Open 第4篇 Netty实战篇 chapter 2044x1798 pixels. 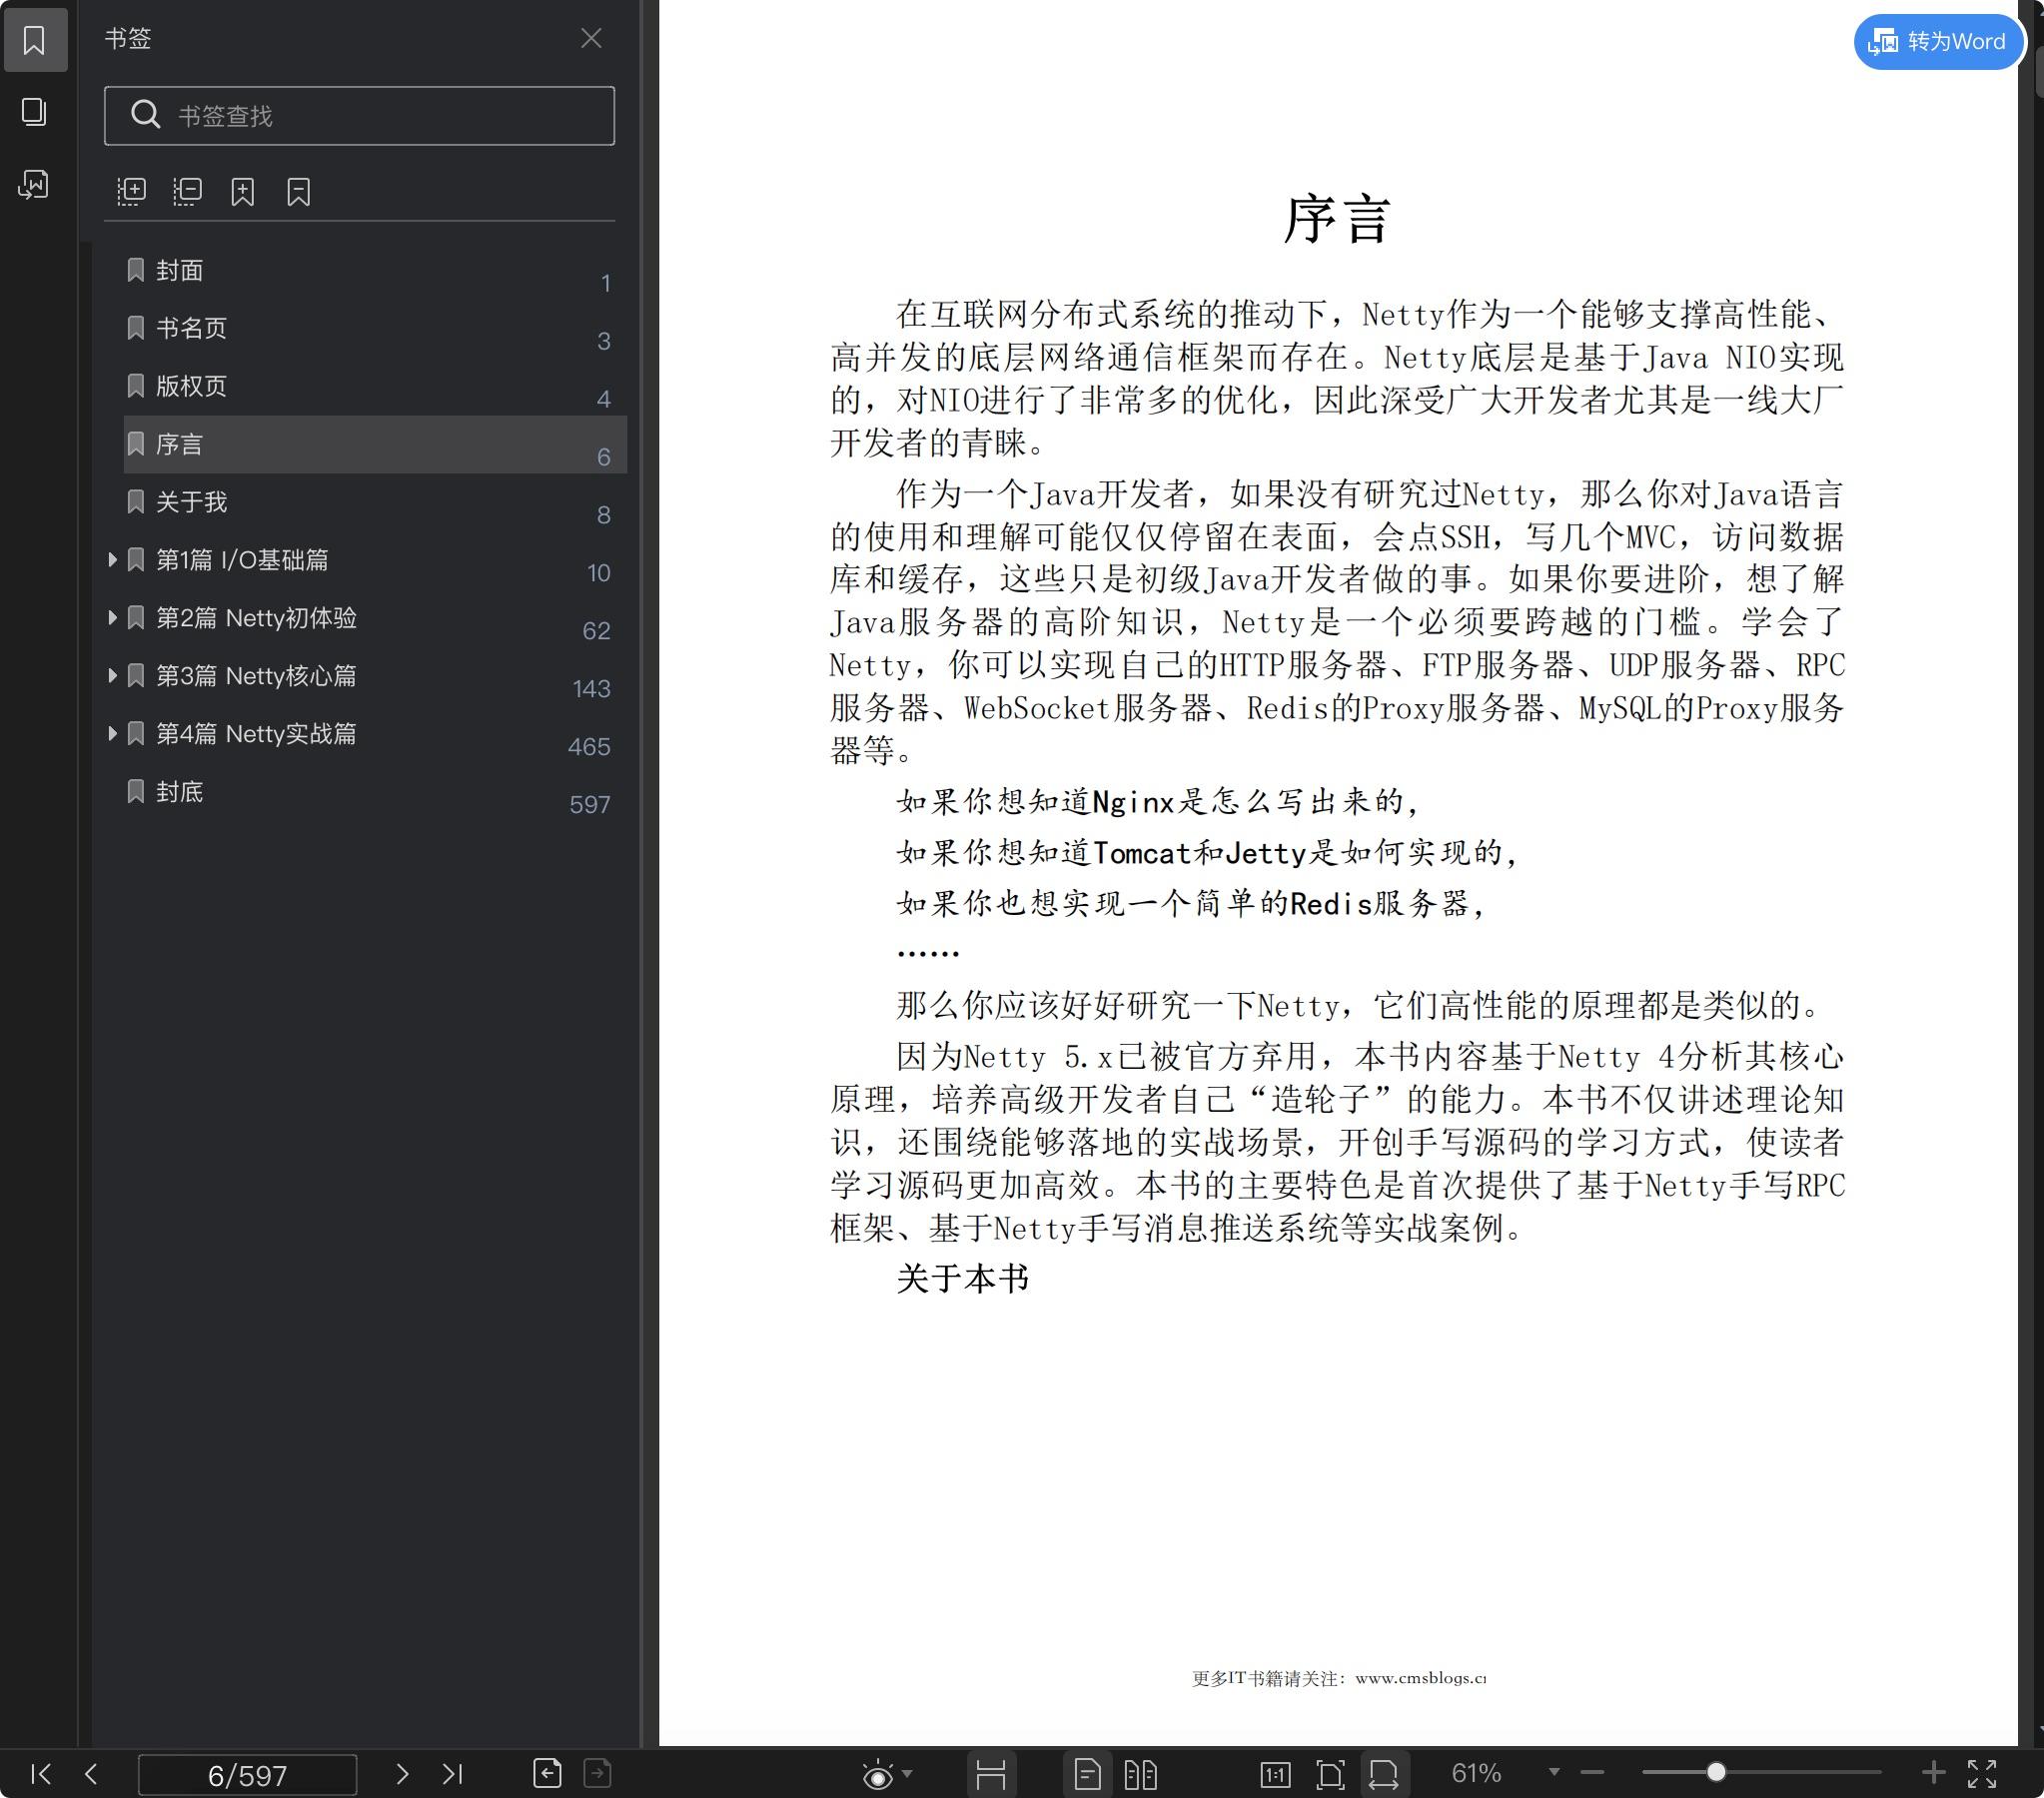click(256, 734)
